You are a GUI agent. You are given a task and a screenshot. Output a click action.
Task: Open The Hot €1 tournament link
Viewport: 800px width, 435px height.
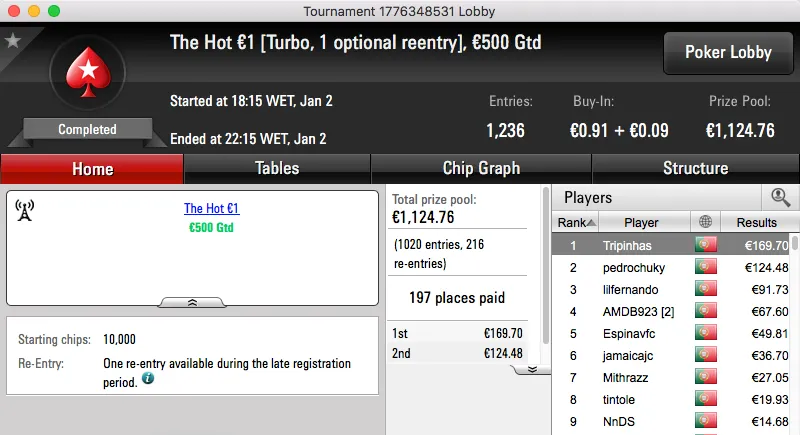tap(211, 209)
